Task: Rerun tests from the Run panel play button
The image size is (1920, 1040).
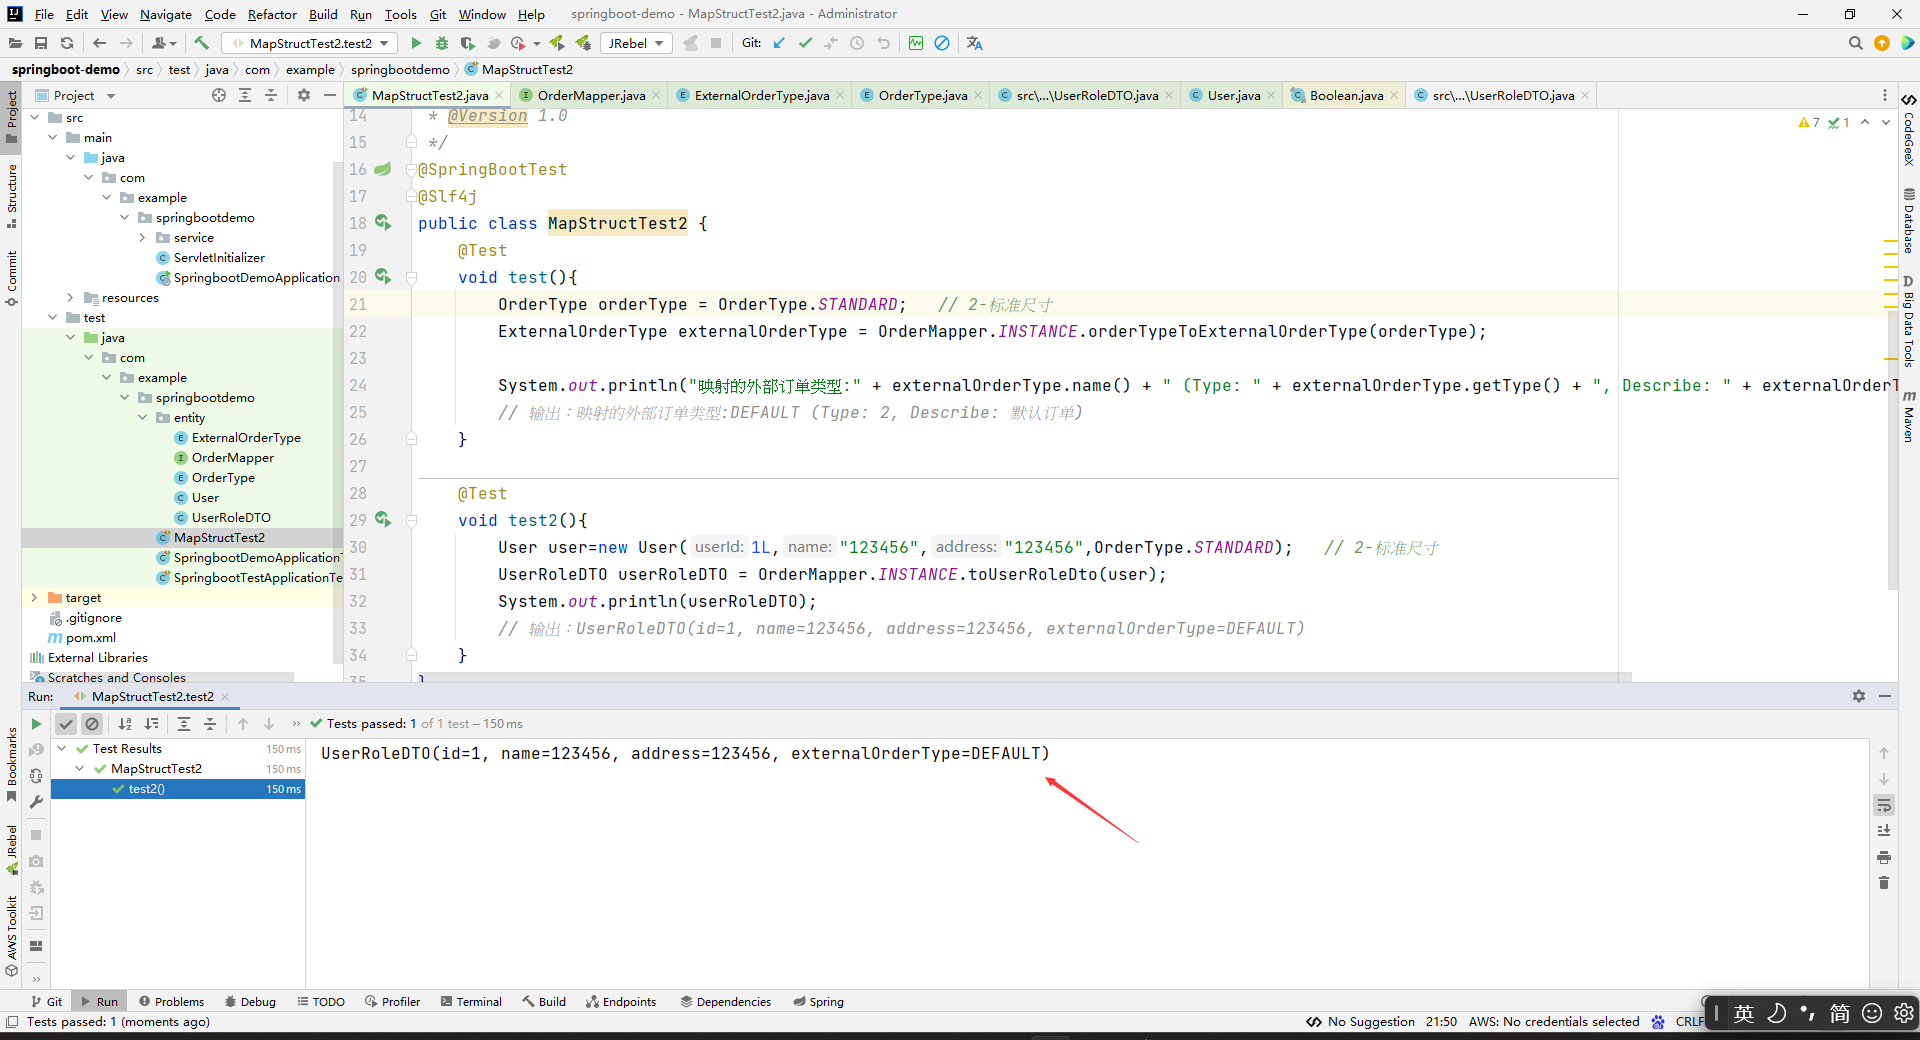Action: pyautogui.click(x=36, y=724)
